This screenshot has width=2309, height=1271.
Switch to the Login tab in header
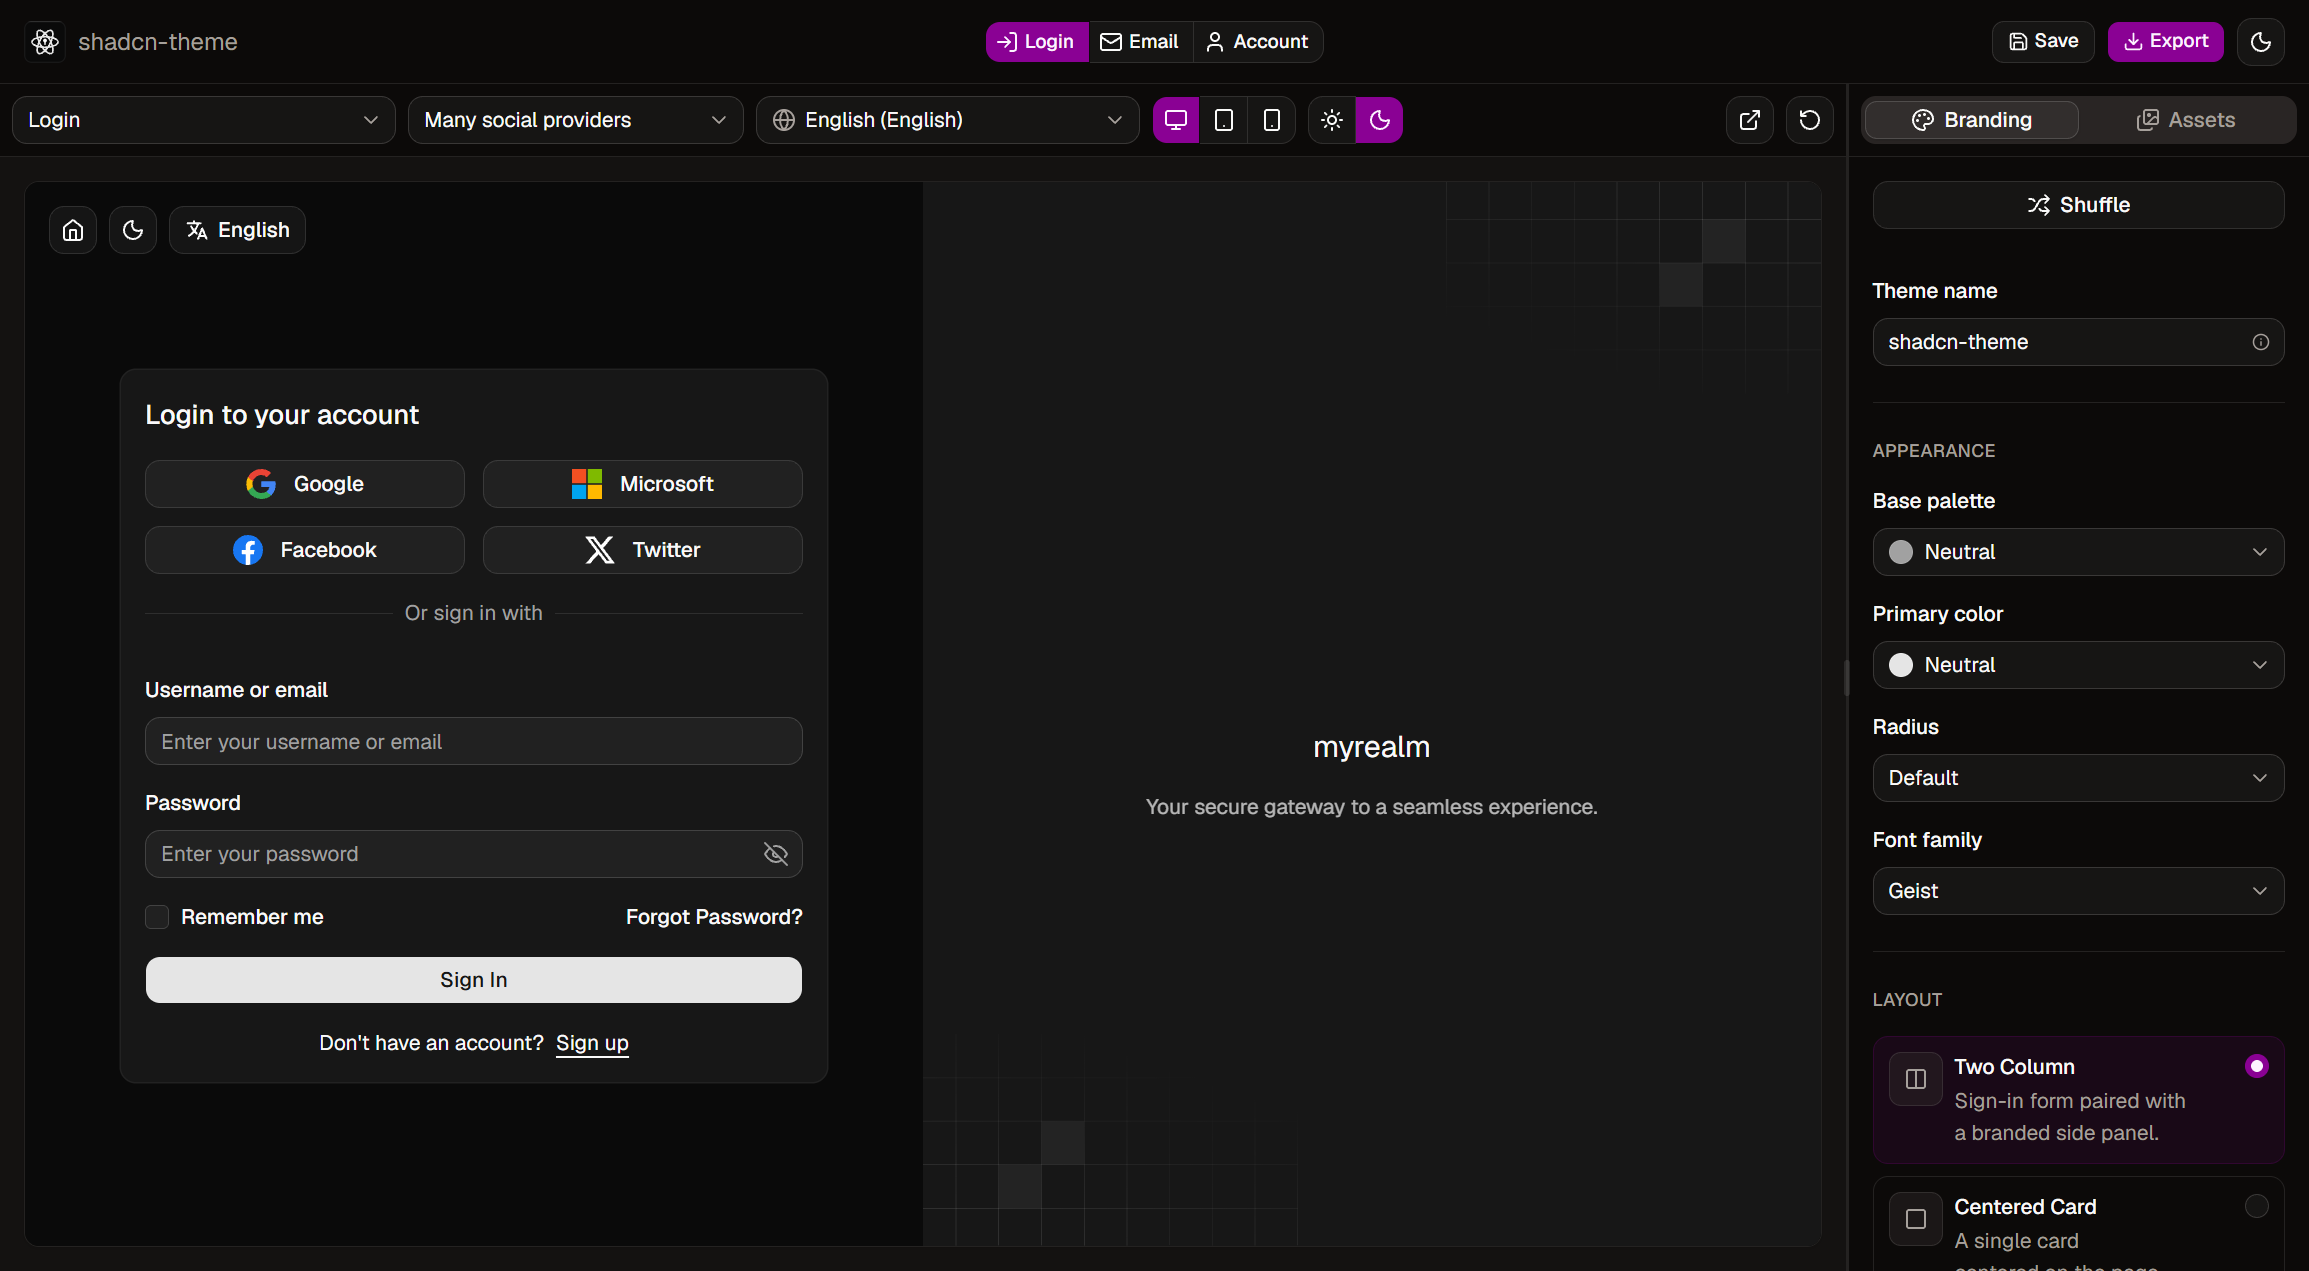[x=1037, y=42]
